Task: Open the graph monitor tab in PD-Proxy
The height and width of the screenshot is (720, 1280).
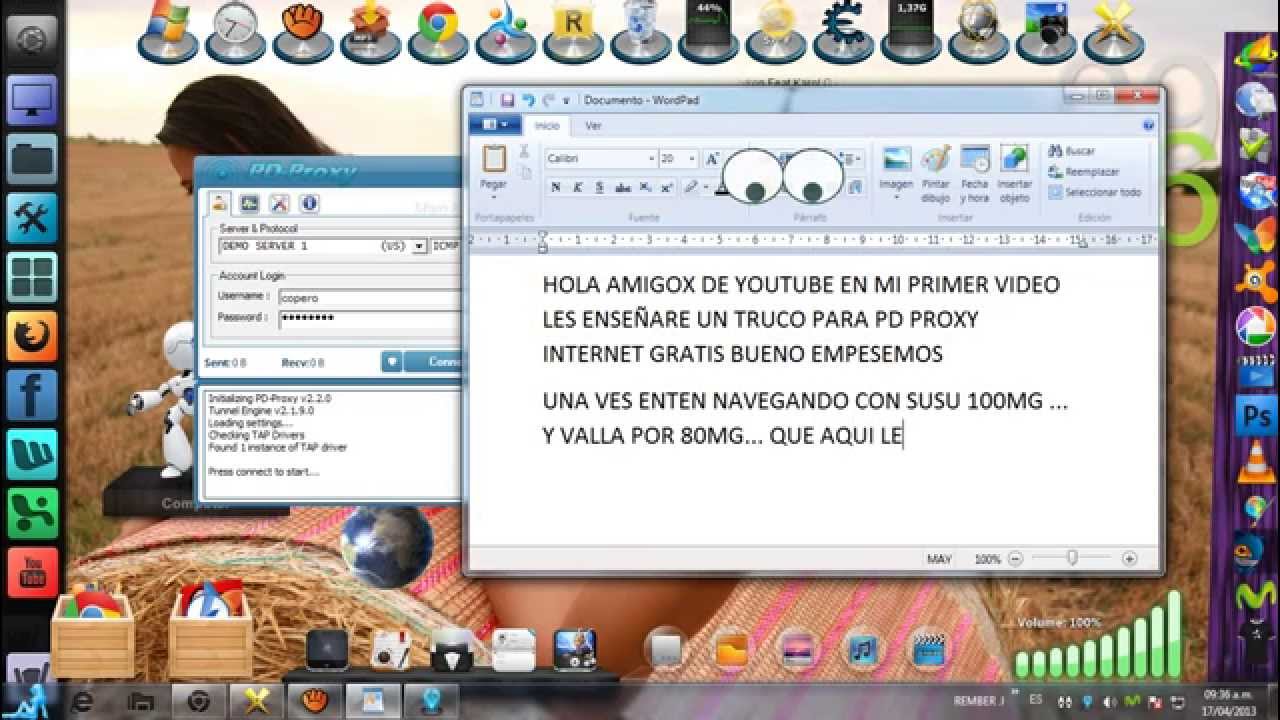Action: (250, 203)
